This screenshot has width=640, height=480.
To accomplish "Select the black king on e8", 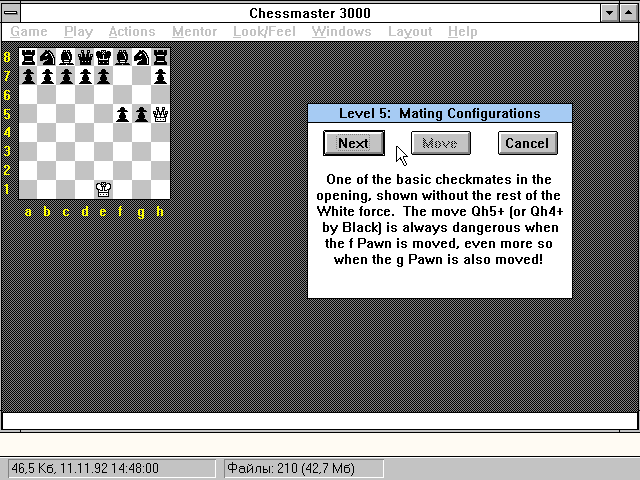I will pos(104,58).
